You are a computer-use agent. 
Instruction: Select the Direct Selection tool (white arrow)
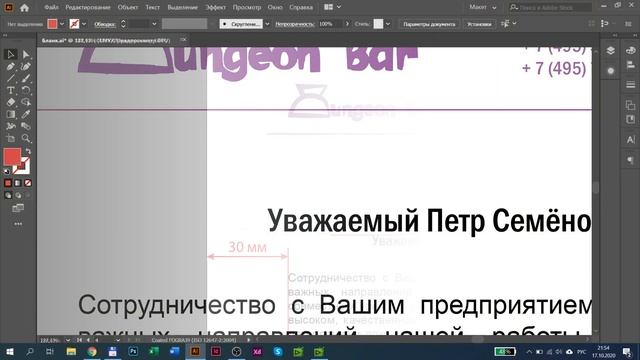coord(26,54)
